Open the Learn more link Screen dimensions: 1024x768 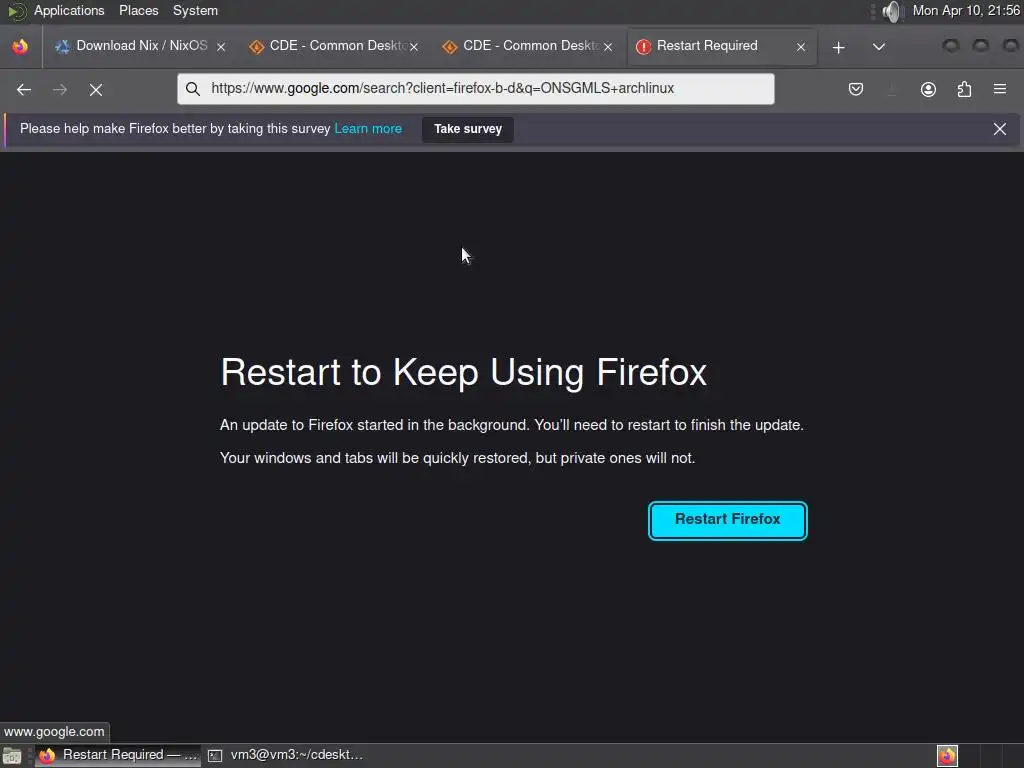point(368,129)
